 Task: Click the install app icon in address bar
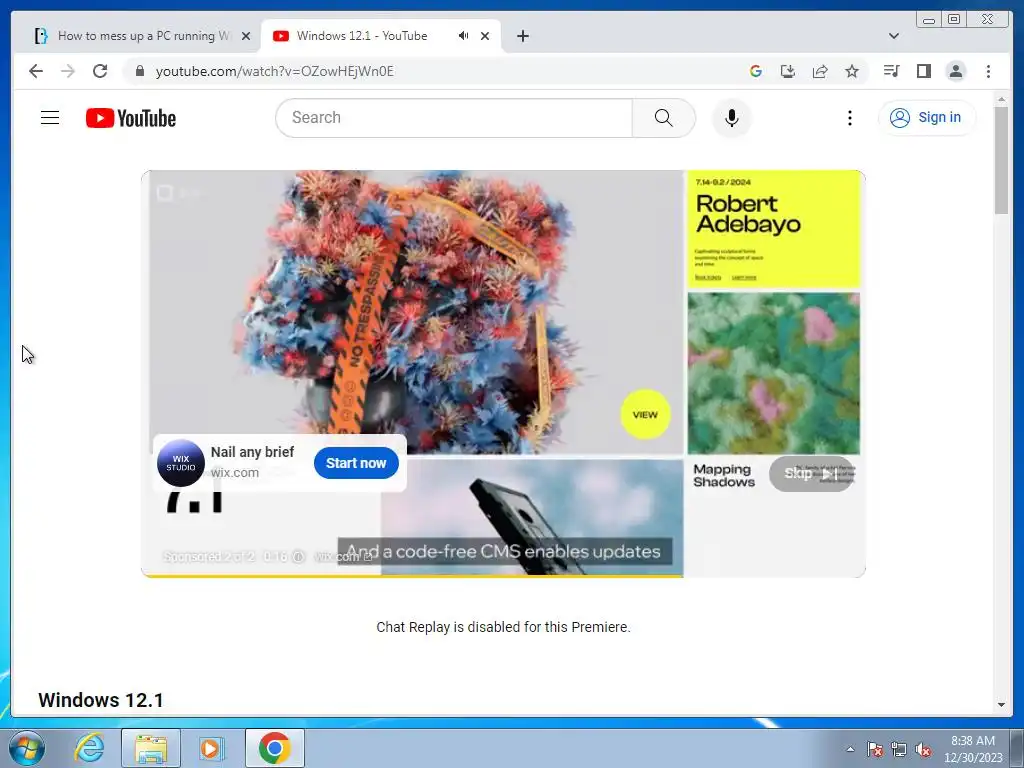(x=788, y=71)
